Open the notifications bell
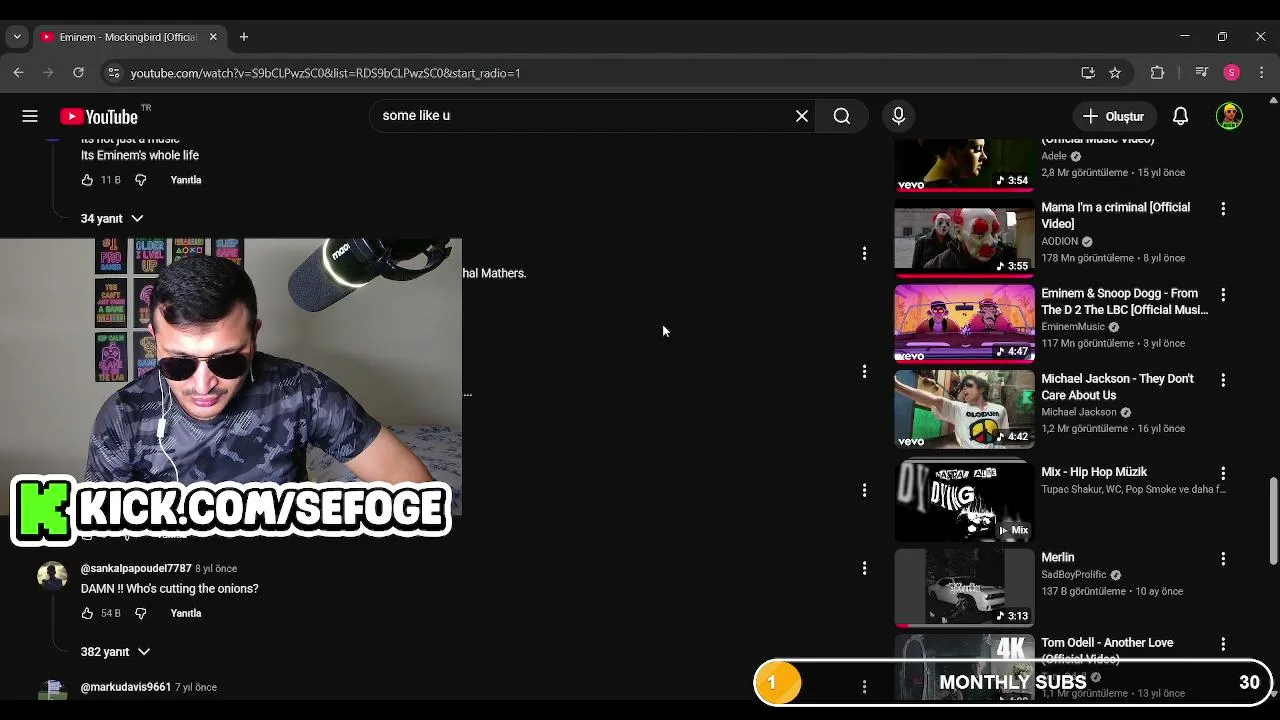 pyautogui.click(x=1180, y=116)
